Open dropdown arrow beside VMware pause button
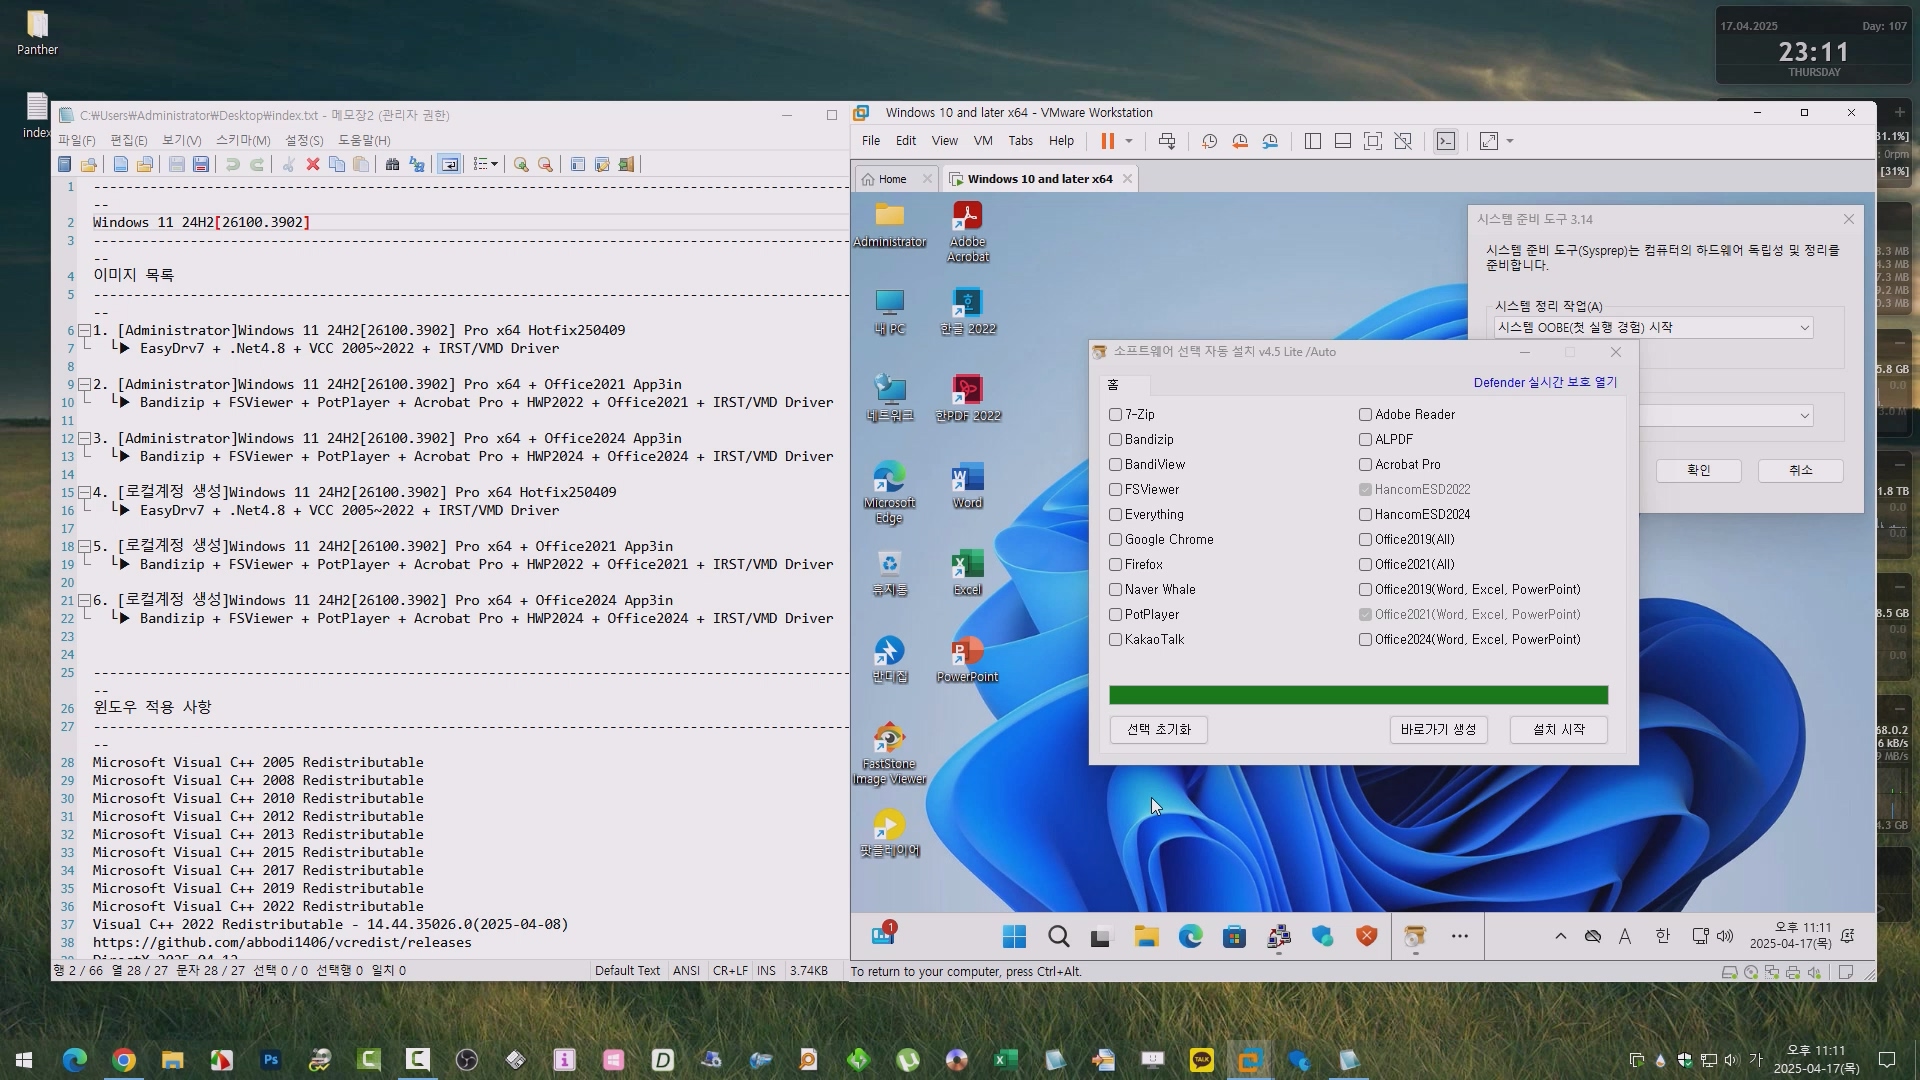This screenshot has width=1920, height=1080. click(x=1129, y=141)
